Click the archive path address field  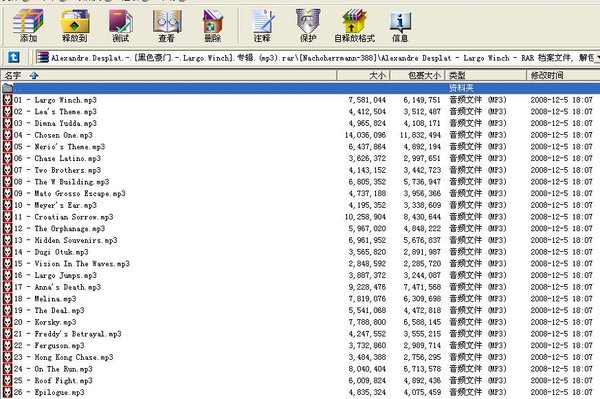click(x=318, y=58)
